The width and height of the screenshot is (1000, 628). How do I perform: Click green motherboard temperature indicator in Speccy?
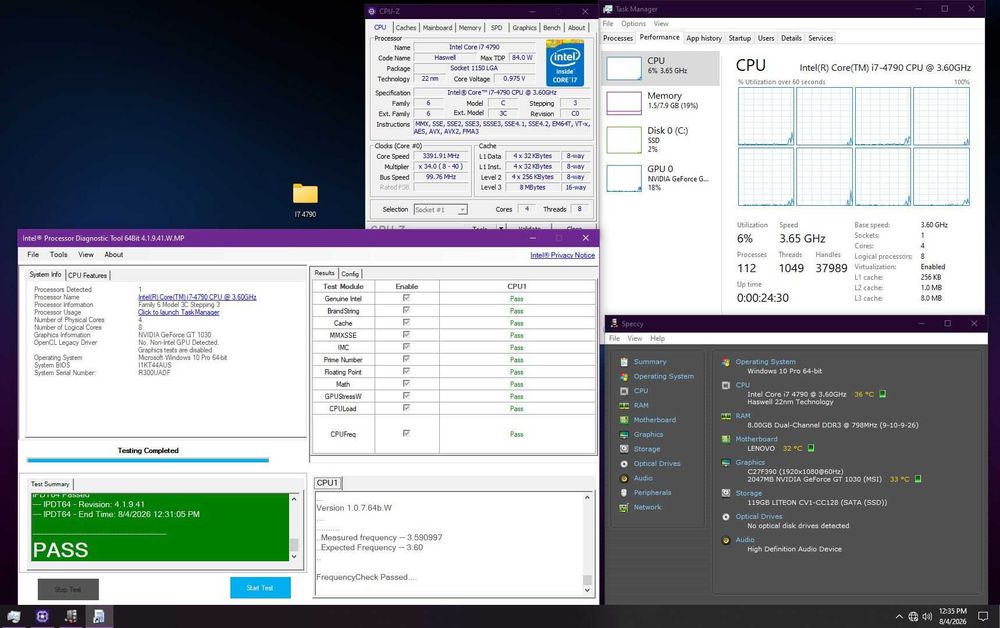[x=811, y=448]
